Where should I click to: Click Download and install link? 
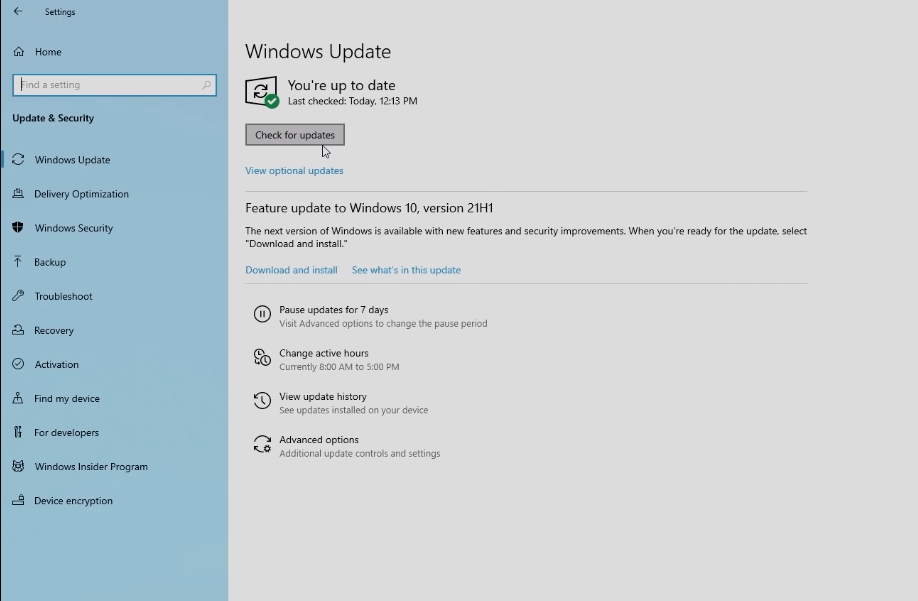click(x=291, y=270)
